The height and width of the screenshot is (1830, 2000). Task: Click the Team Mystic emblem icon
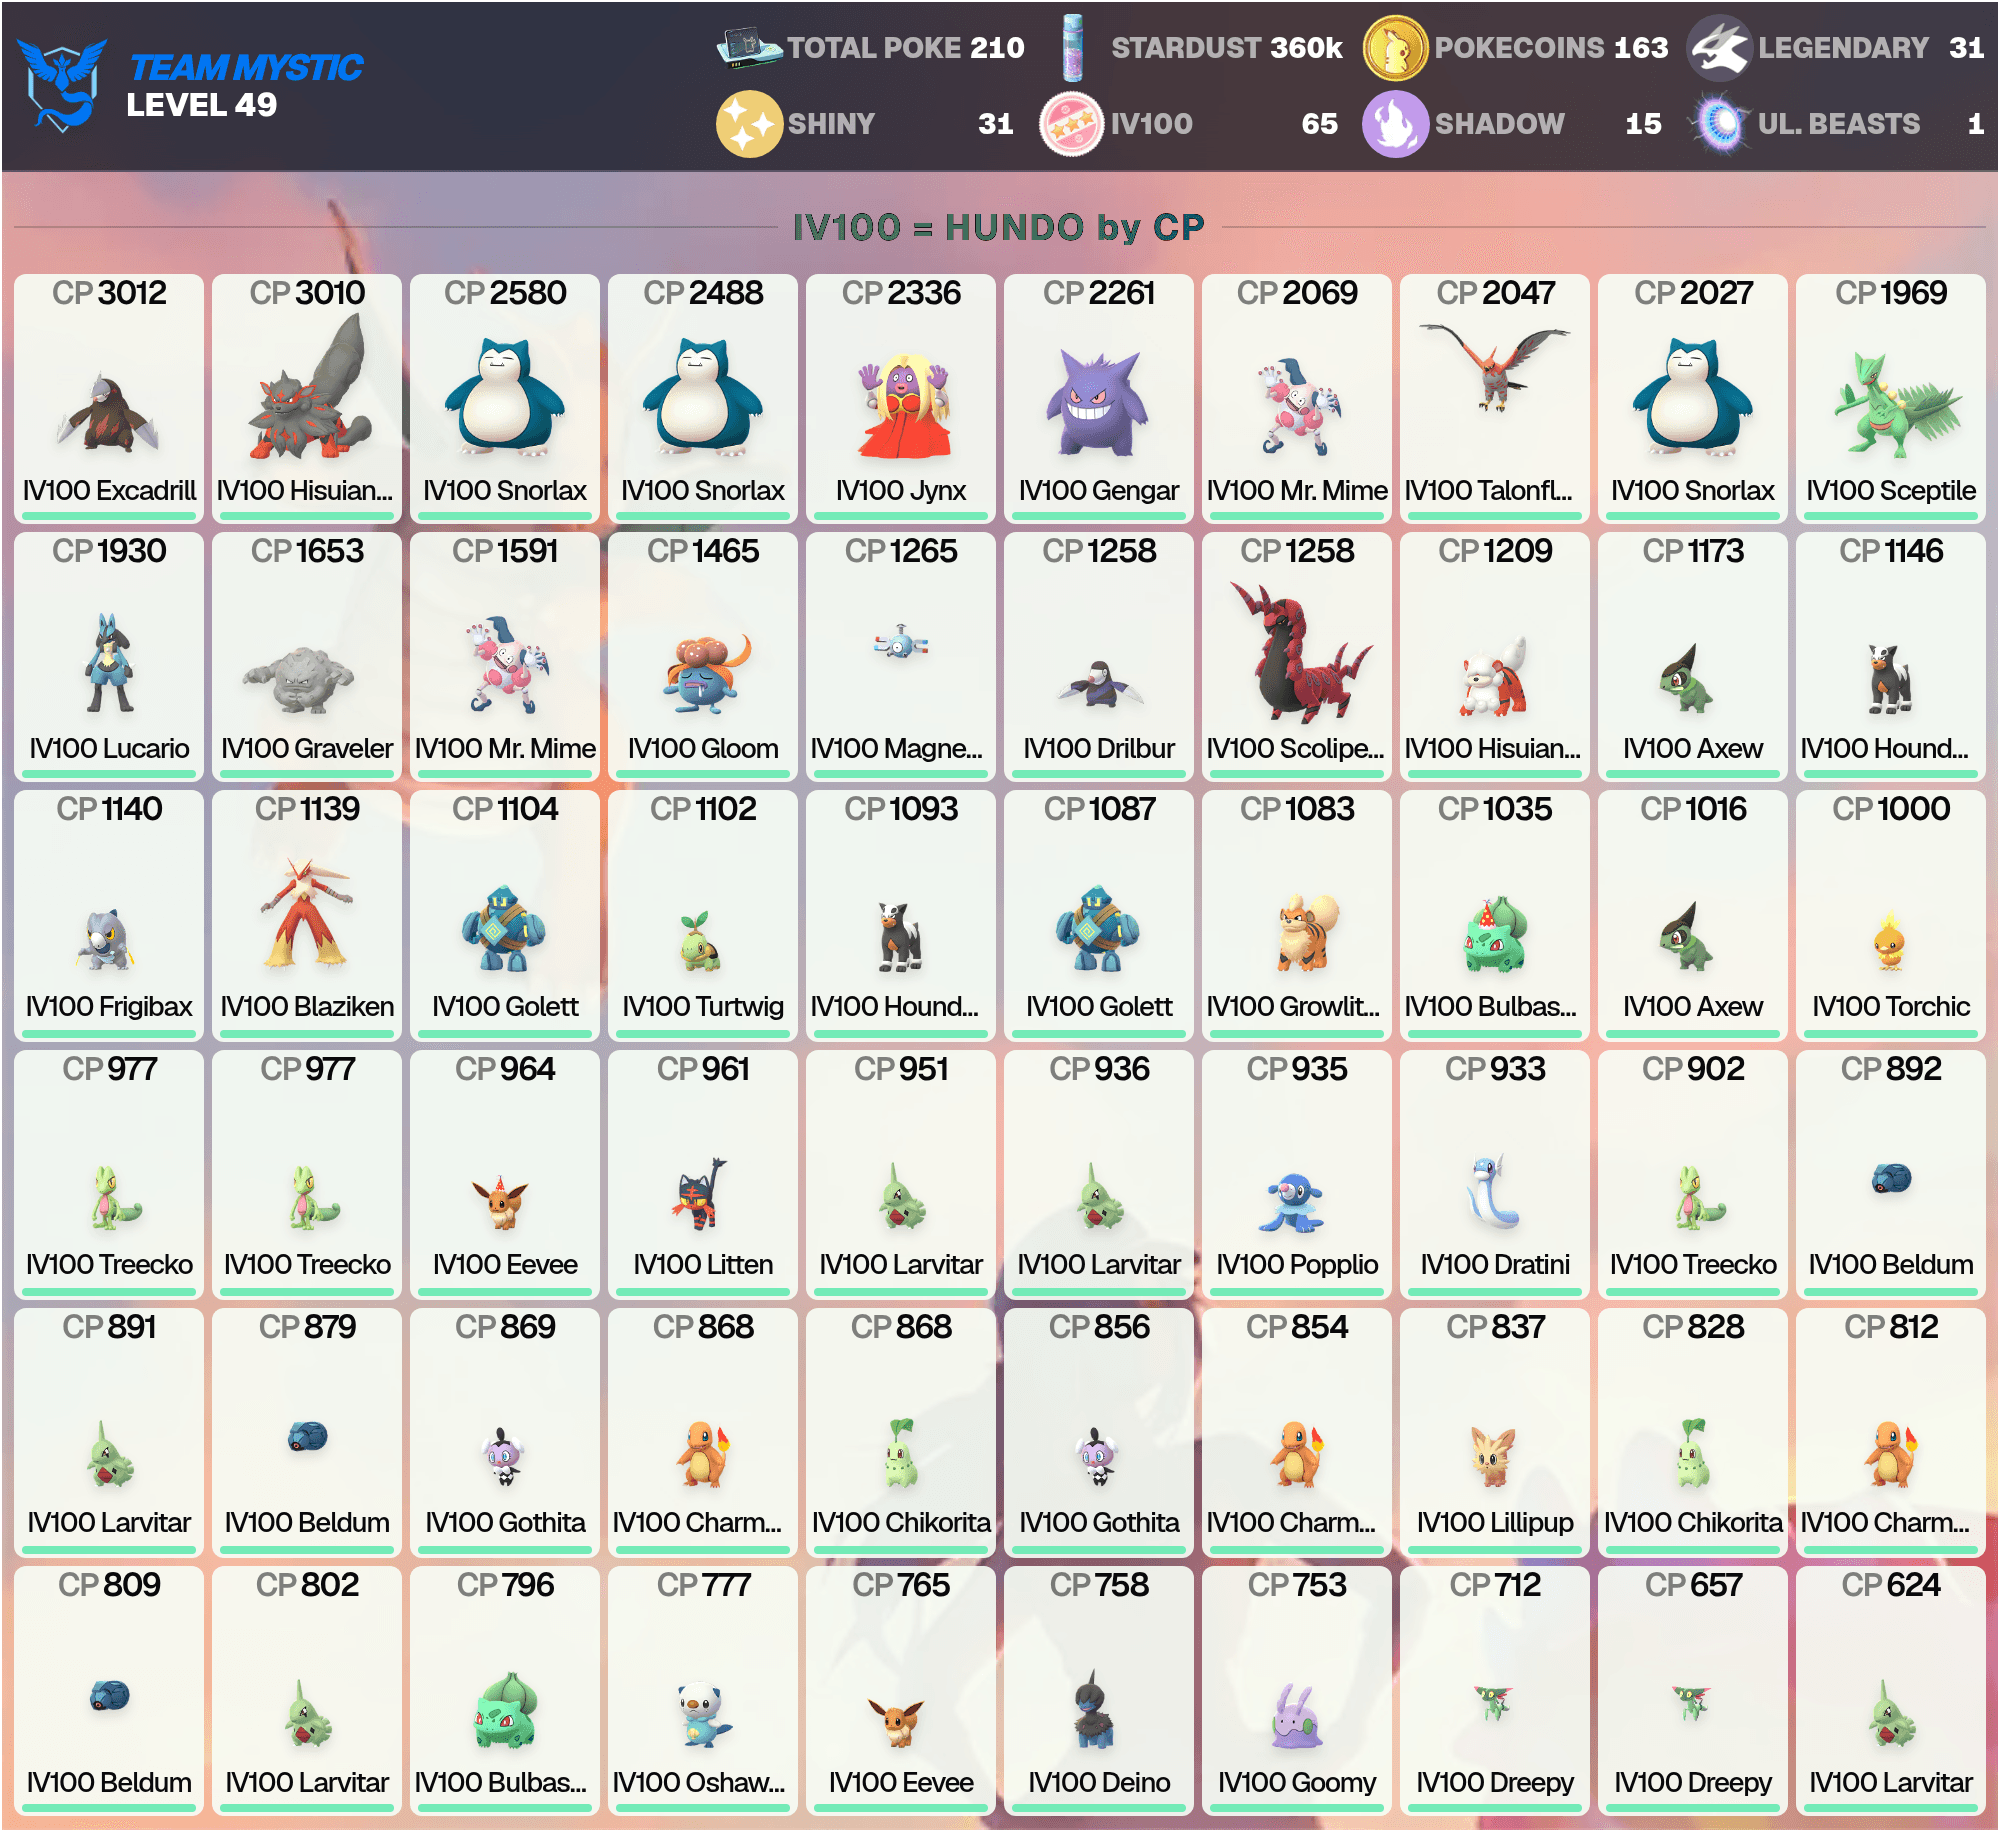(62, 85)
